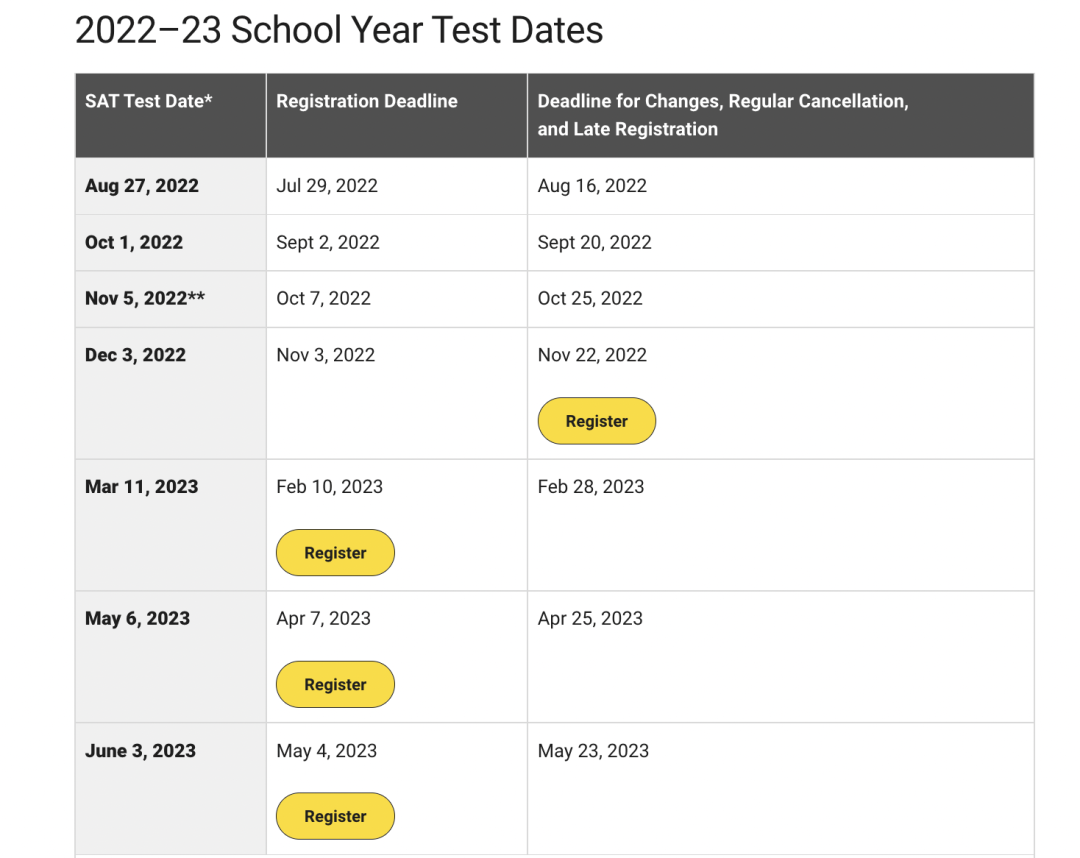The height and width of the screenshot is (858, 1080).
Task: Select the Dec 3, 2022 test date cell
Action: 171,393
